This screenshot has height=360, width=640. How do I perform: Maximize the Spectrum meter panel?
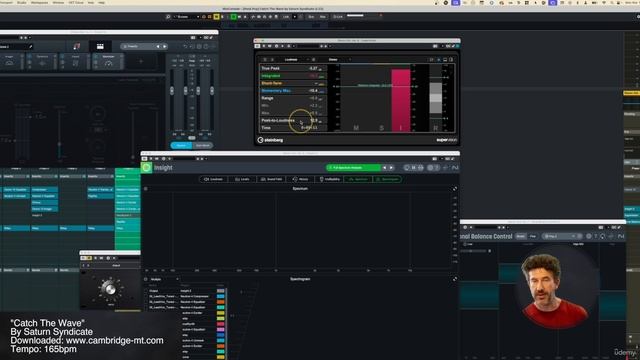point(455,189)
